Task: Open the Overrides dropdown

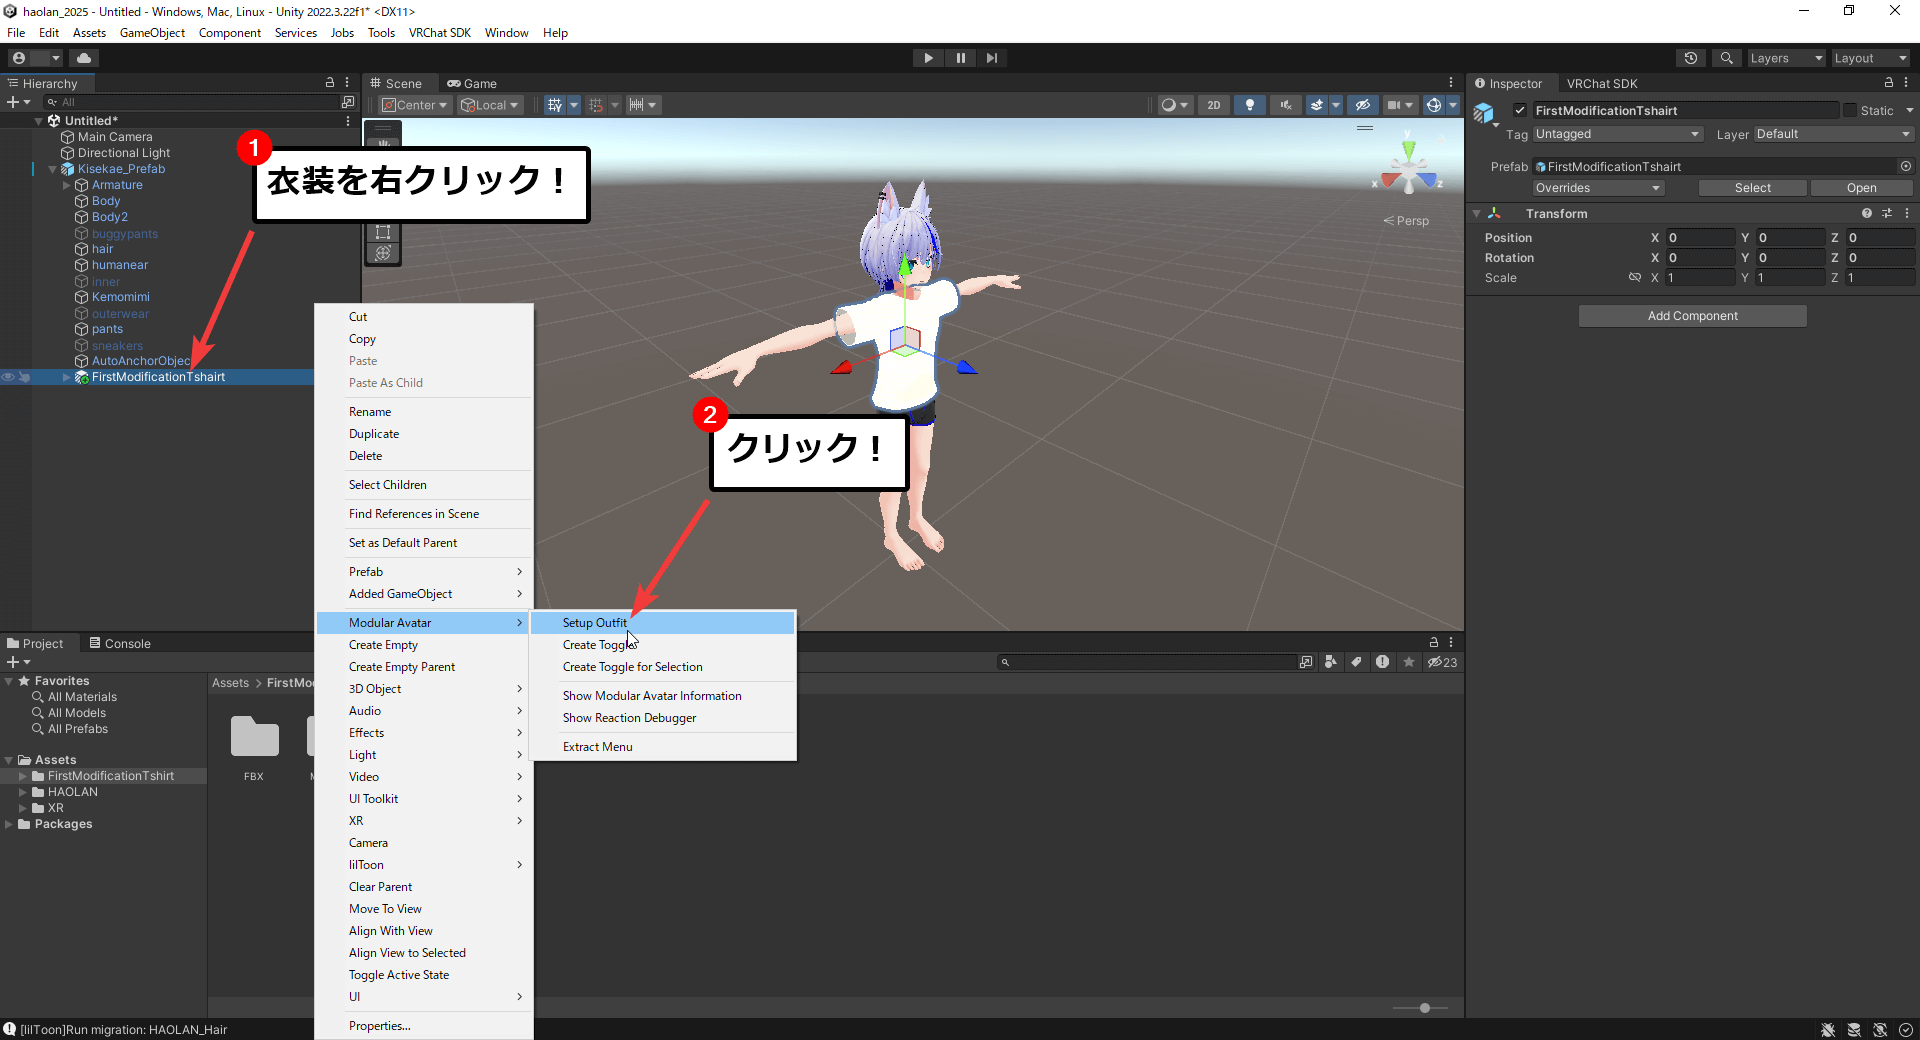Action: coord(1598,188)
